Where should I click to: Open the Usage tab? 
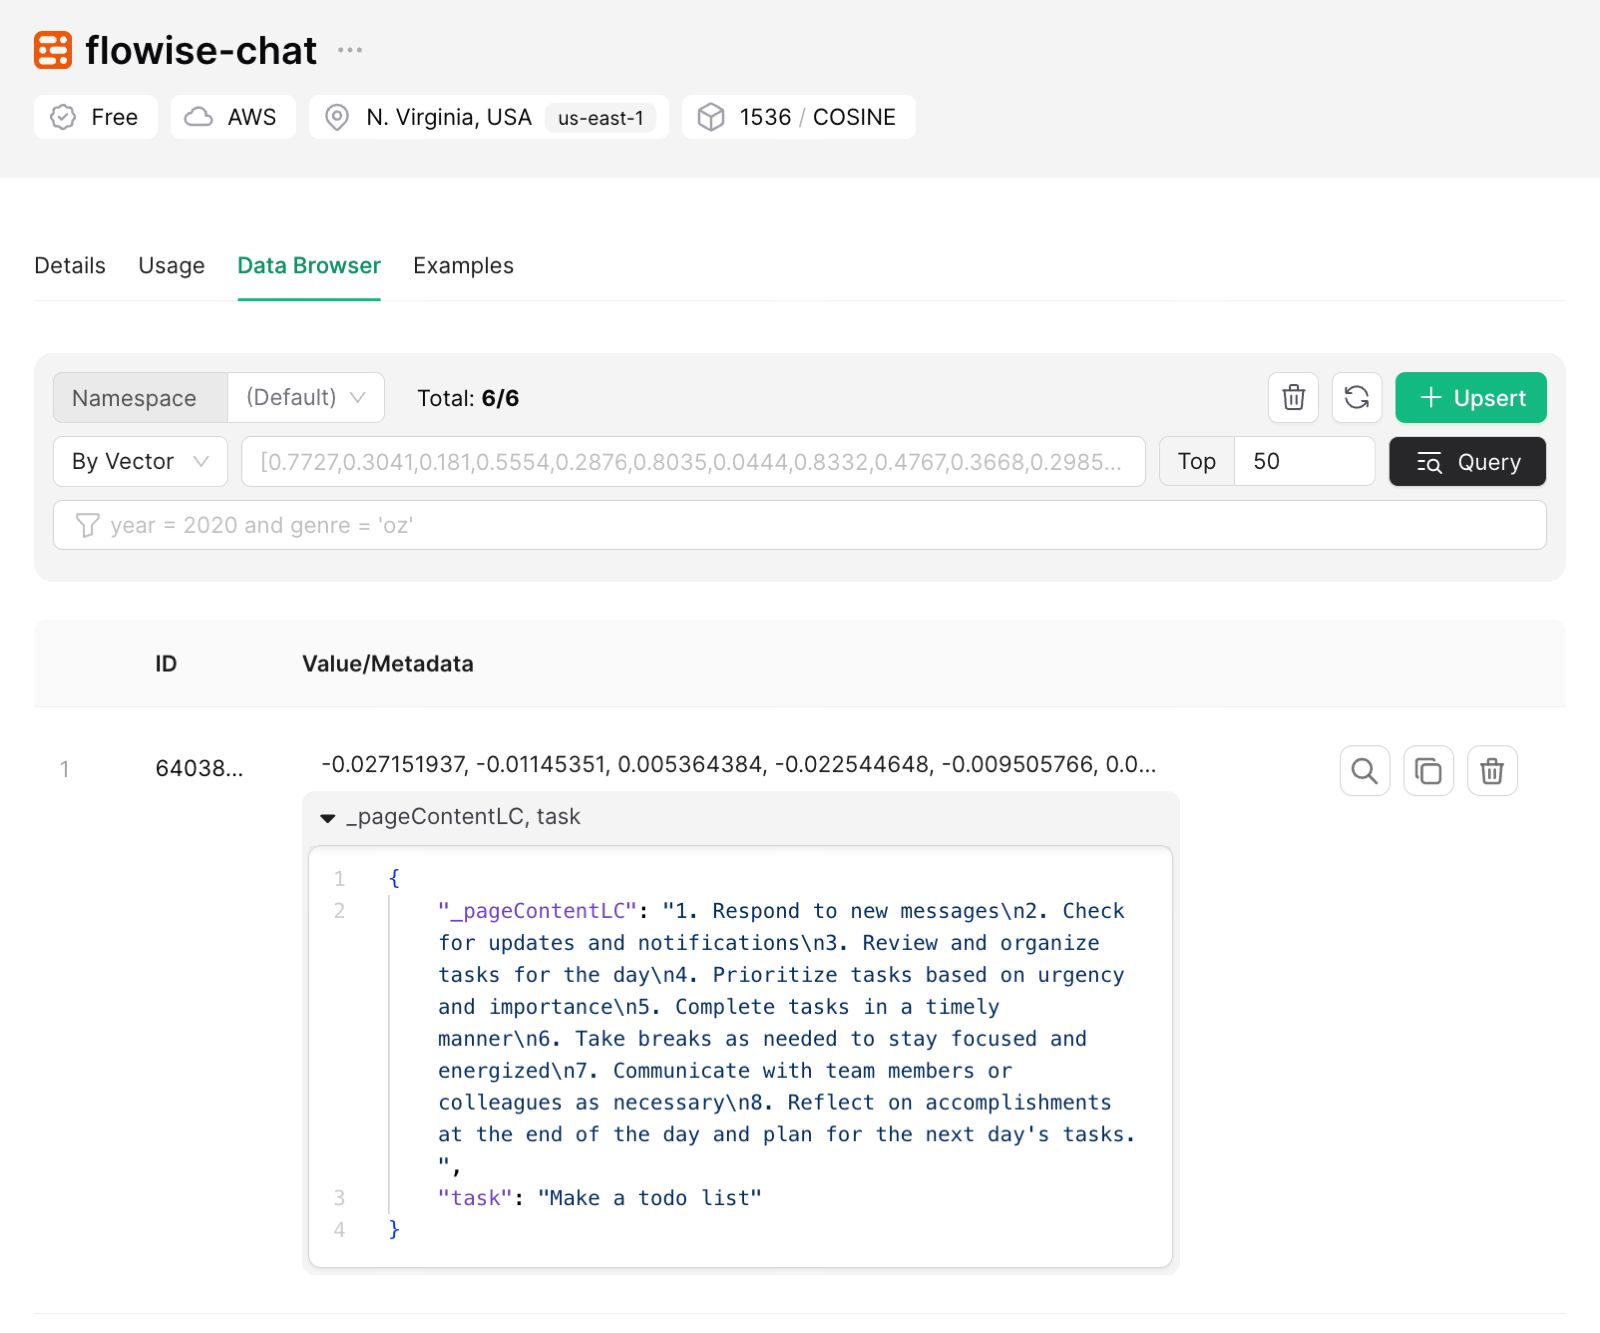(x=171, y=266)
